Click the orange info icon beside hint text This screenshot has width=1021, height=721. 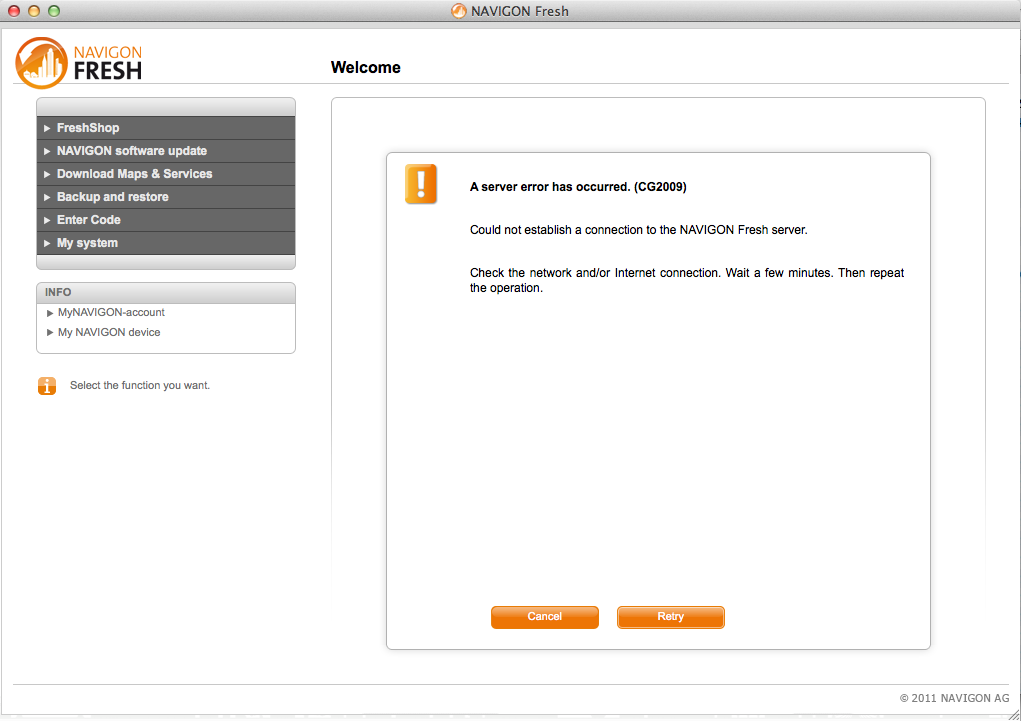47,386
